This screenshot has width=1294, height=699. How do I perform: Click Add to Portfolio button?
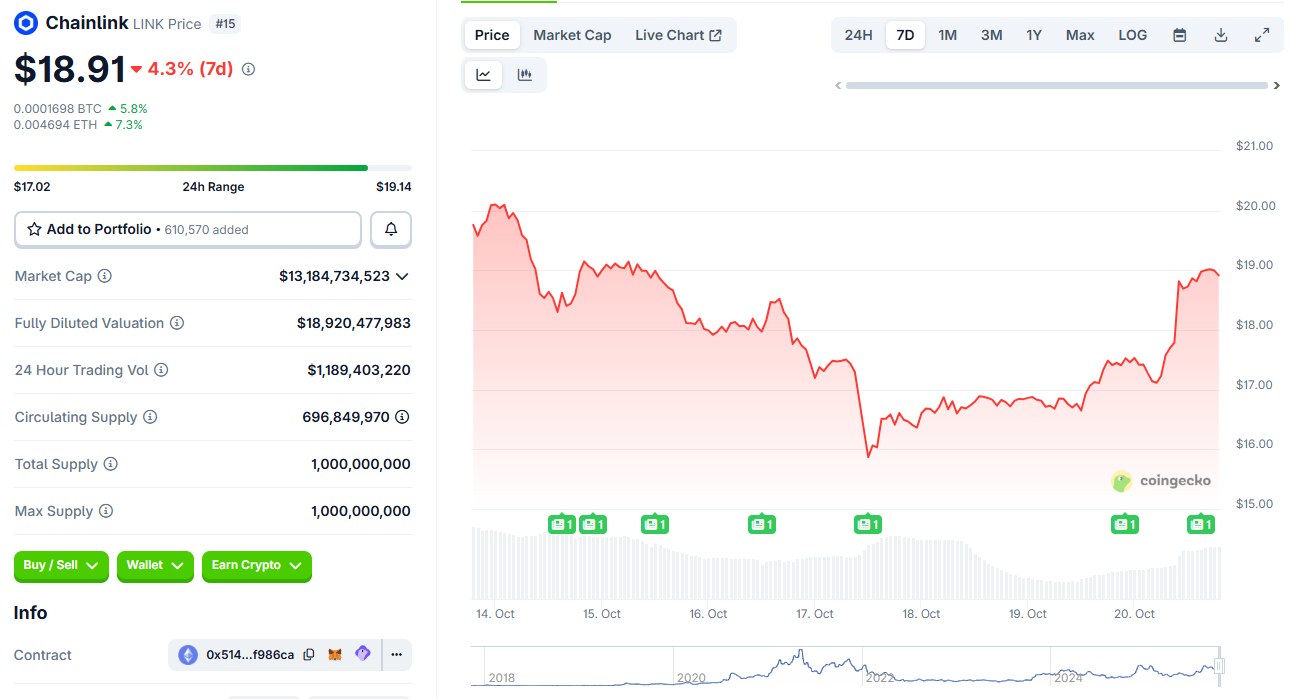(x=188, y=229)
